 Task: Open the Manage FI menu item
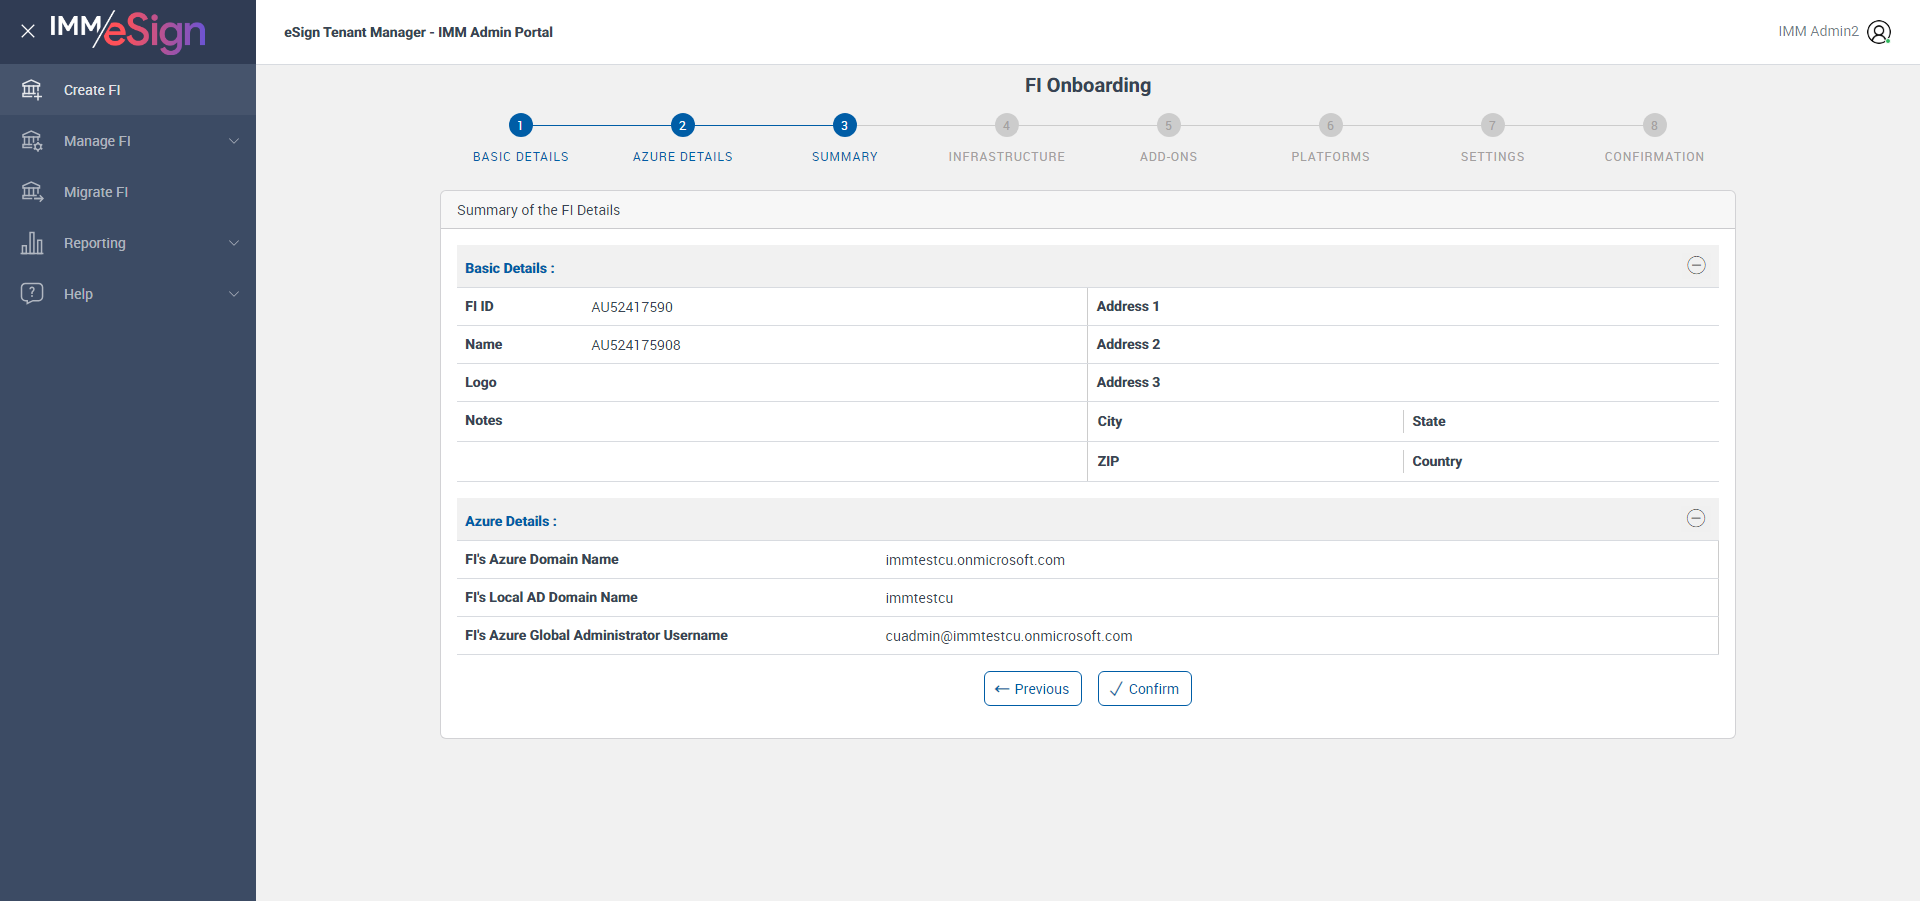(x=128, y=141)
